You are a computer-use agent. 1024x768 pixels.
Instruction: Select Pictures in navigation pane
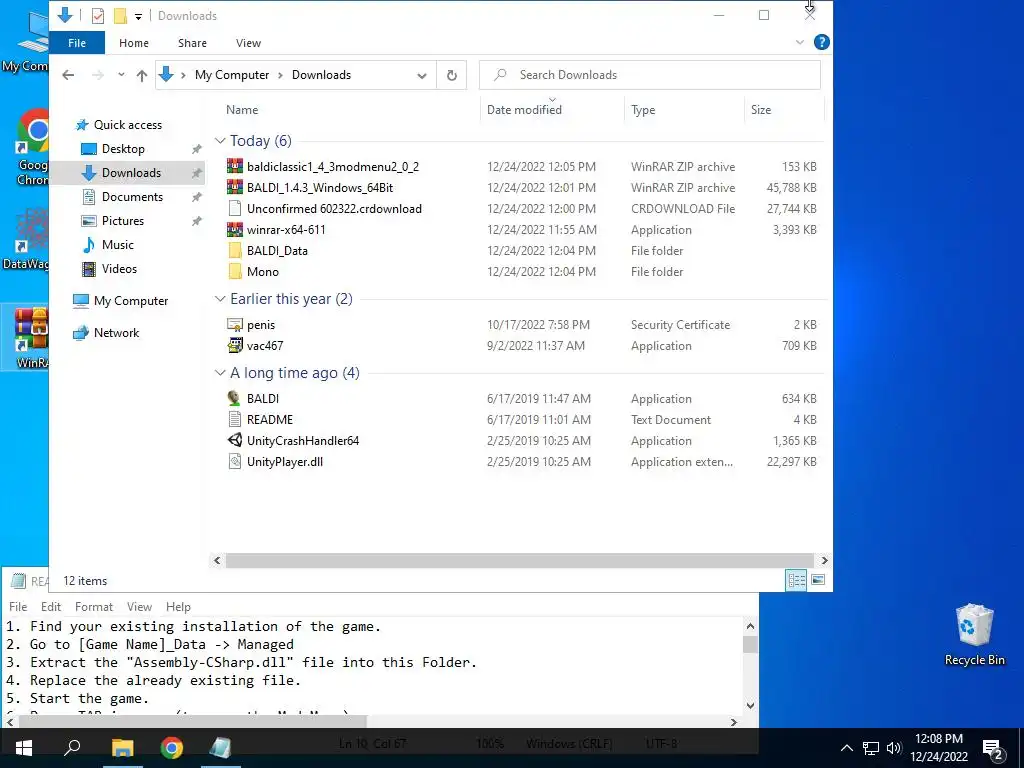(x=122, y=221)
